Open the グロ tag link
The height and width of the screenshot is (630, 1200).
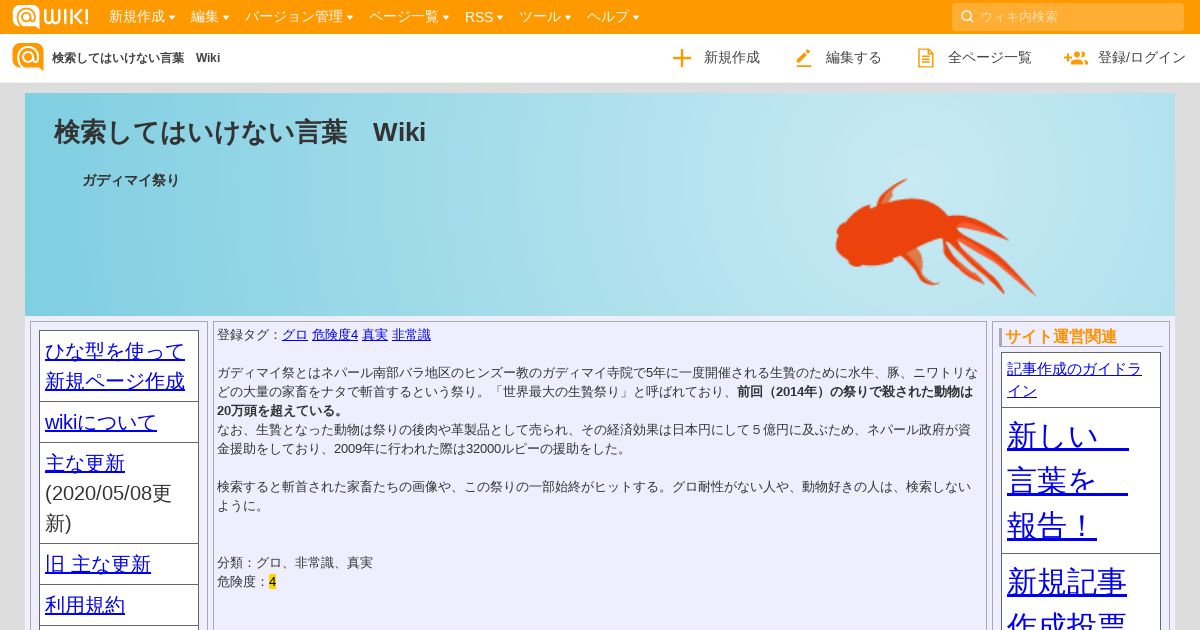(x=295, y=335)
